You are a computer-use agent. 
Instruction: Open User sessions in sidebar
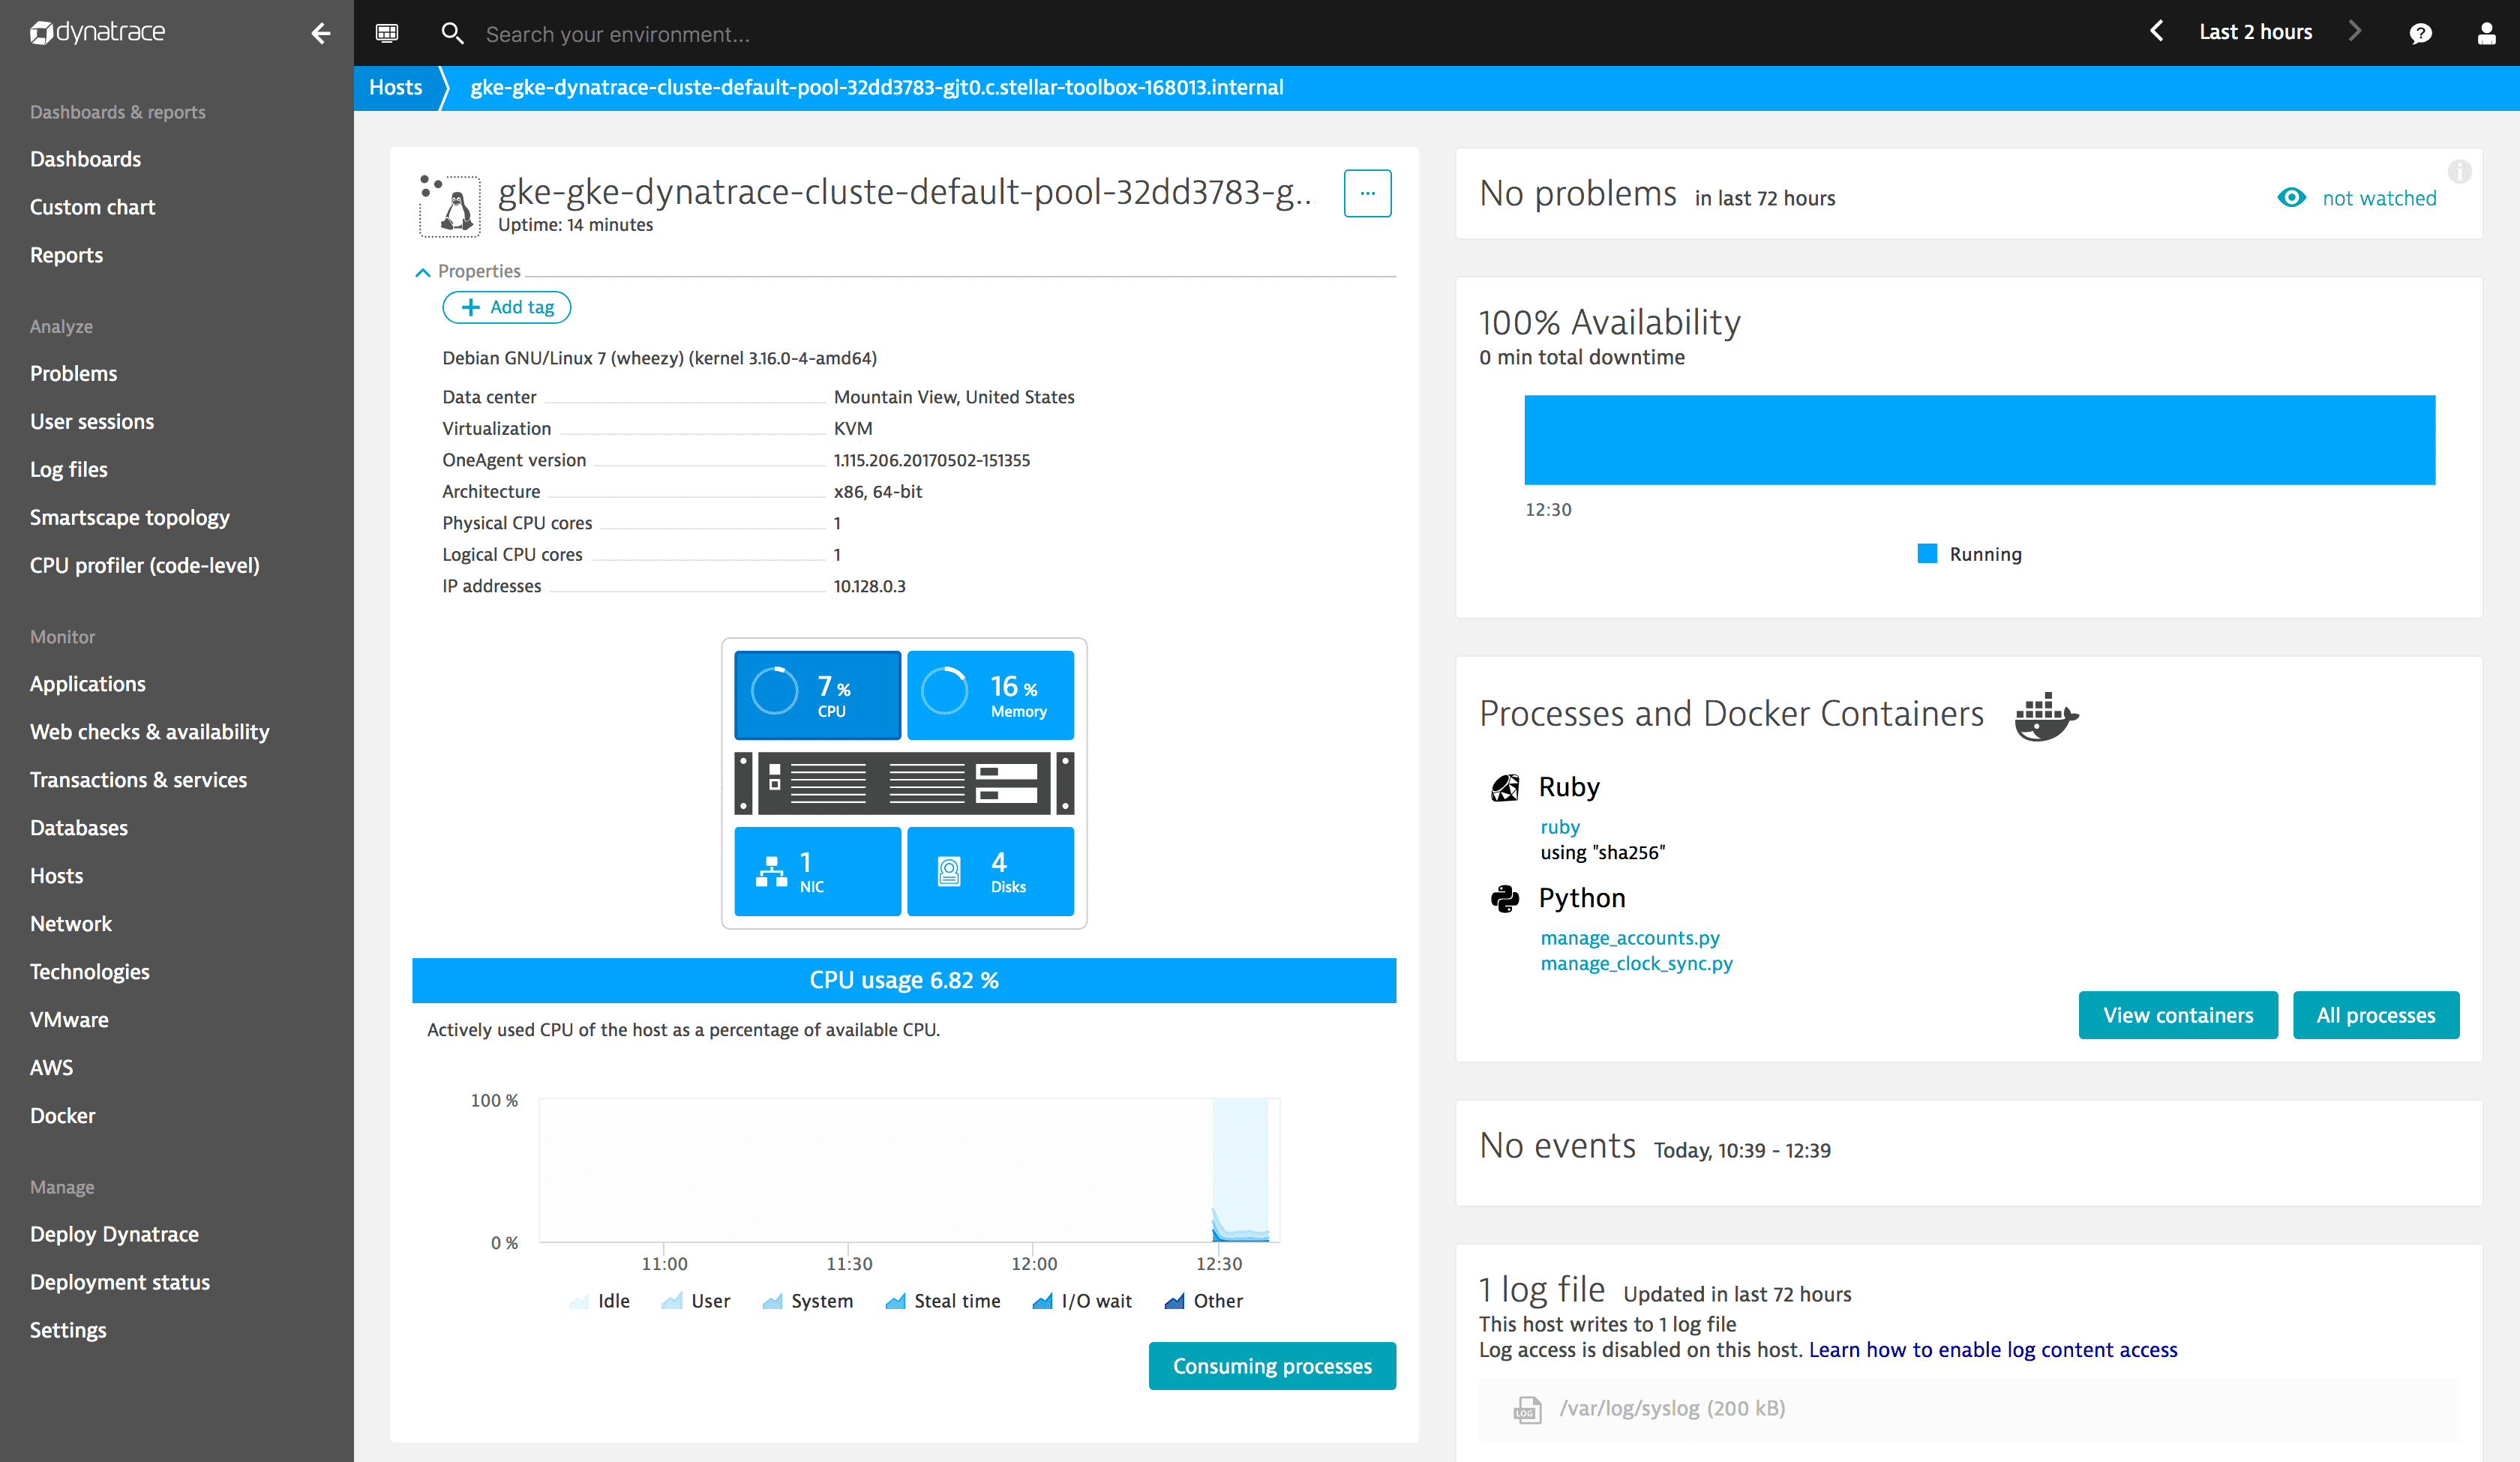click(92, 421)
